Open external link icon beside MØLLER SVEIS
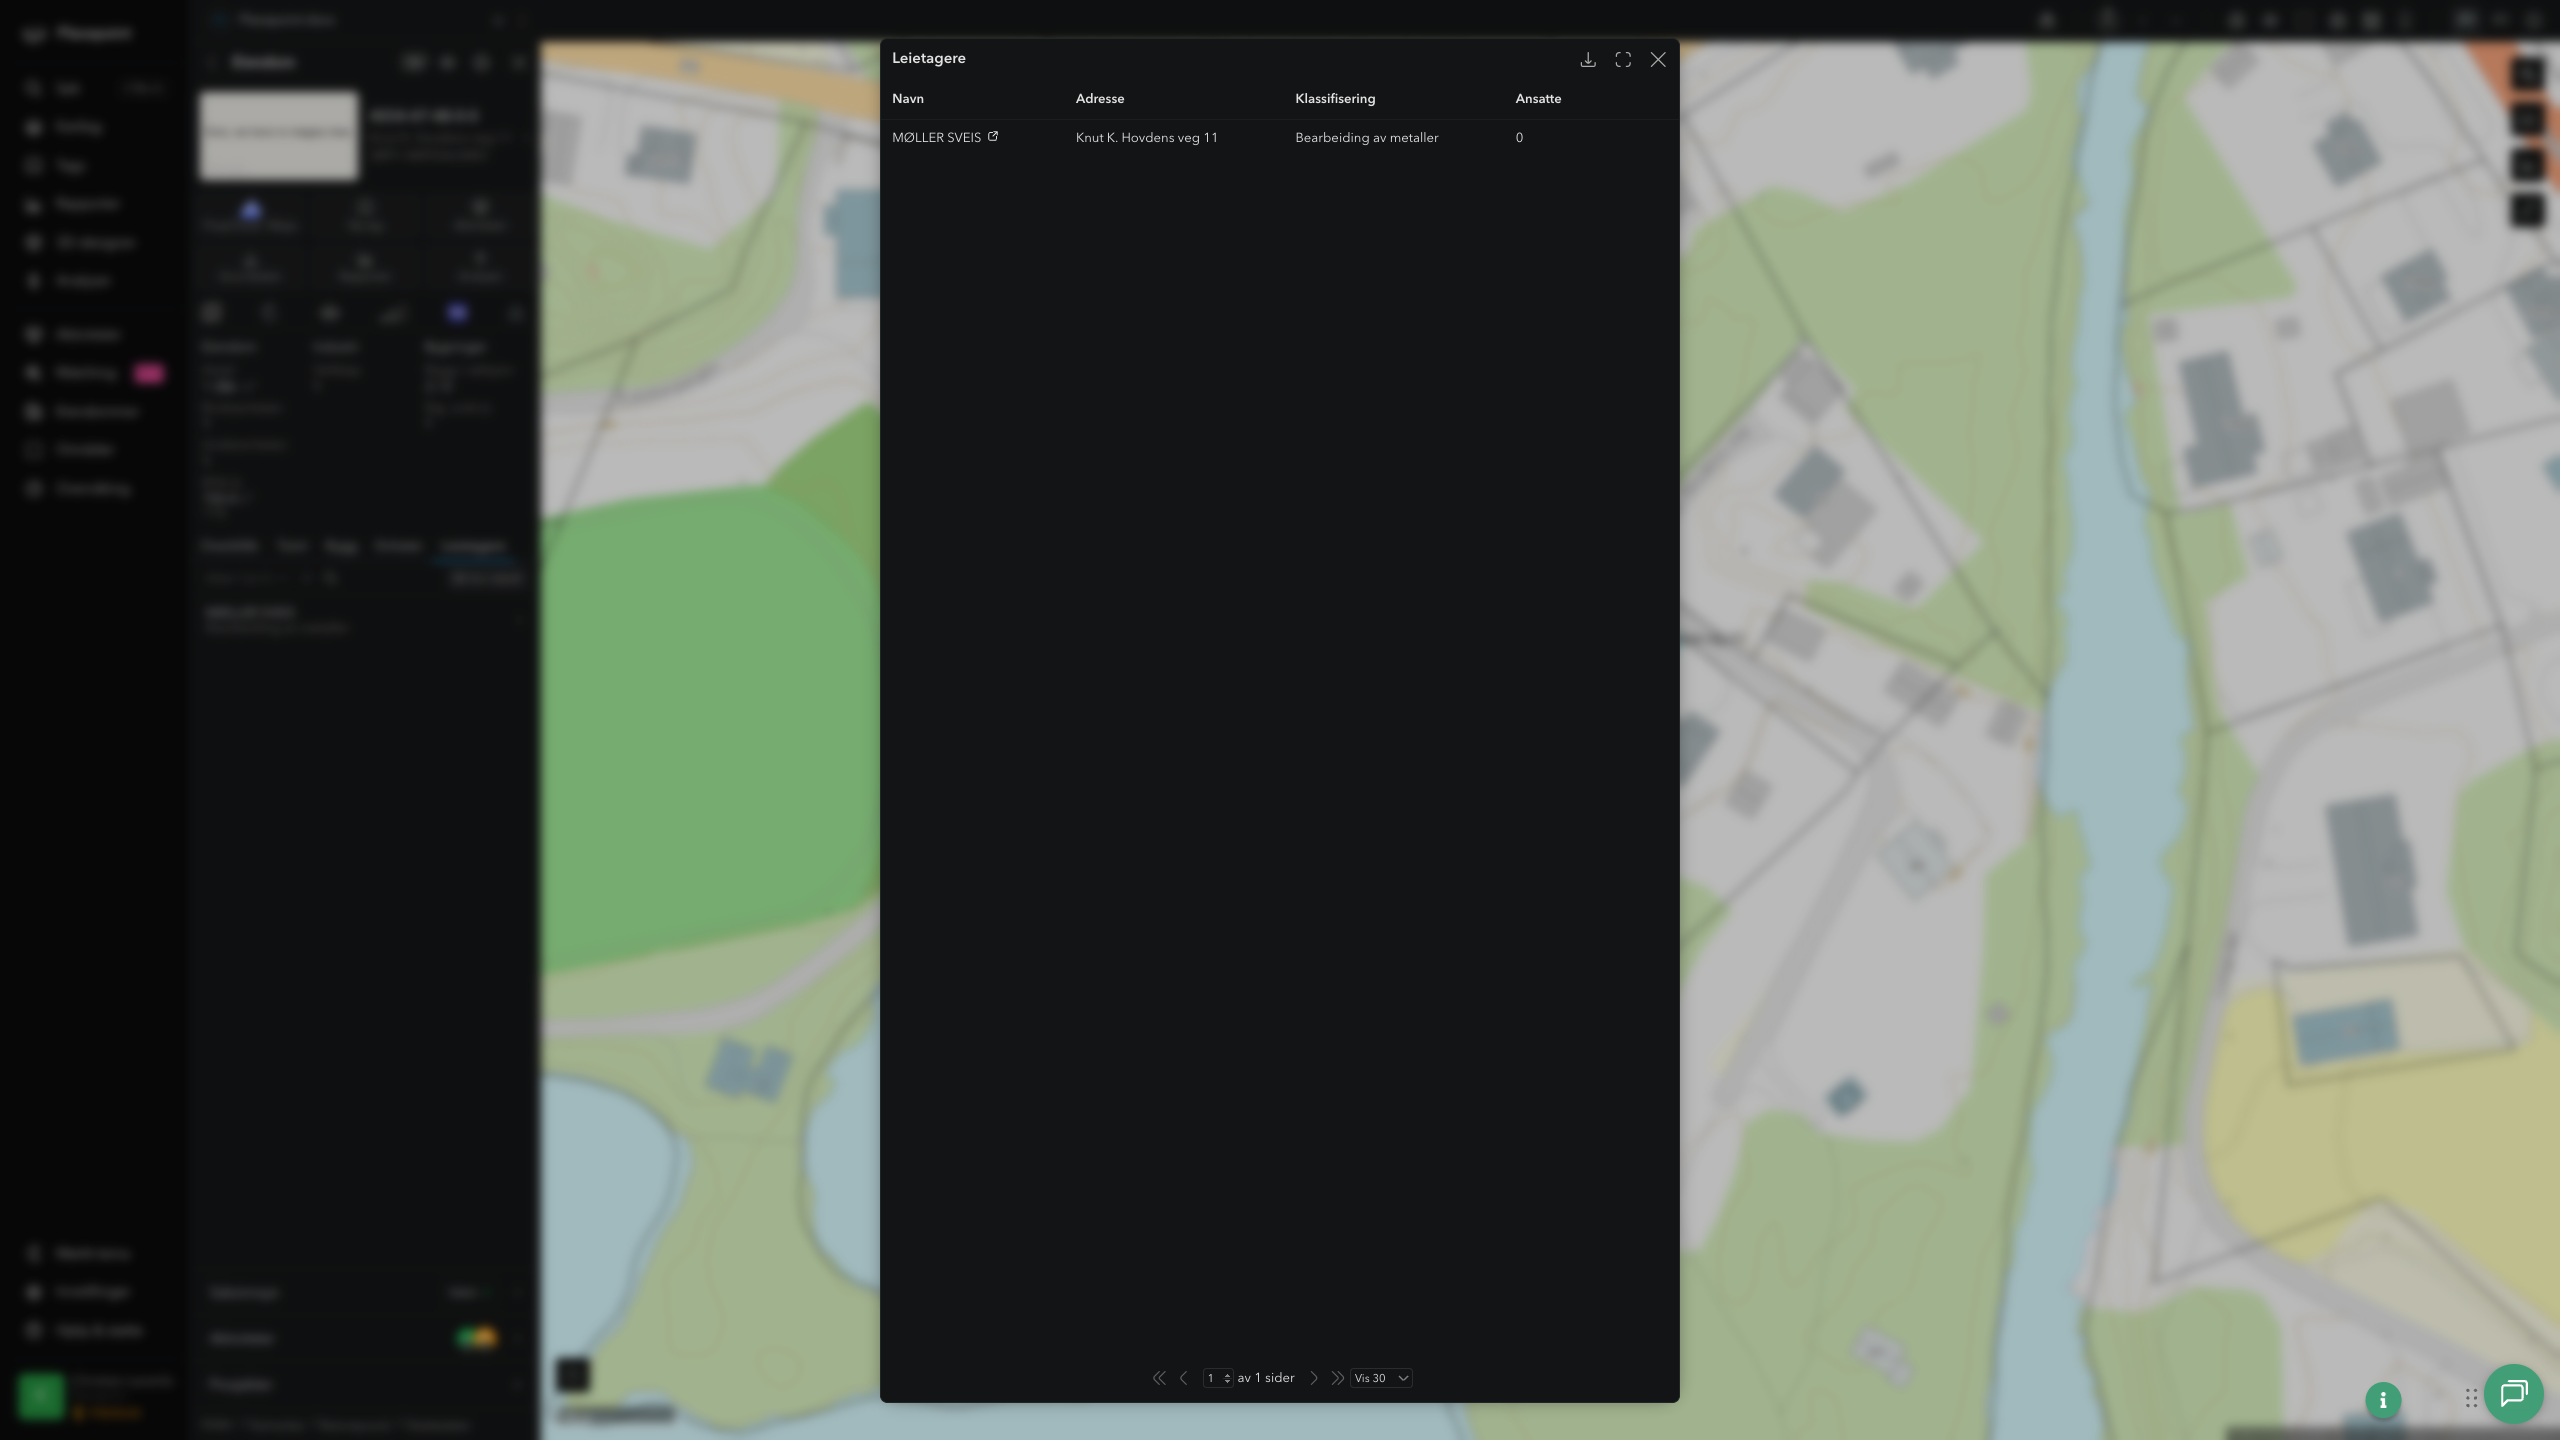Screen dimensions: 2560x1440 pyautogui.click(x=993, y=136)
